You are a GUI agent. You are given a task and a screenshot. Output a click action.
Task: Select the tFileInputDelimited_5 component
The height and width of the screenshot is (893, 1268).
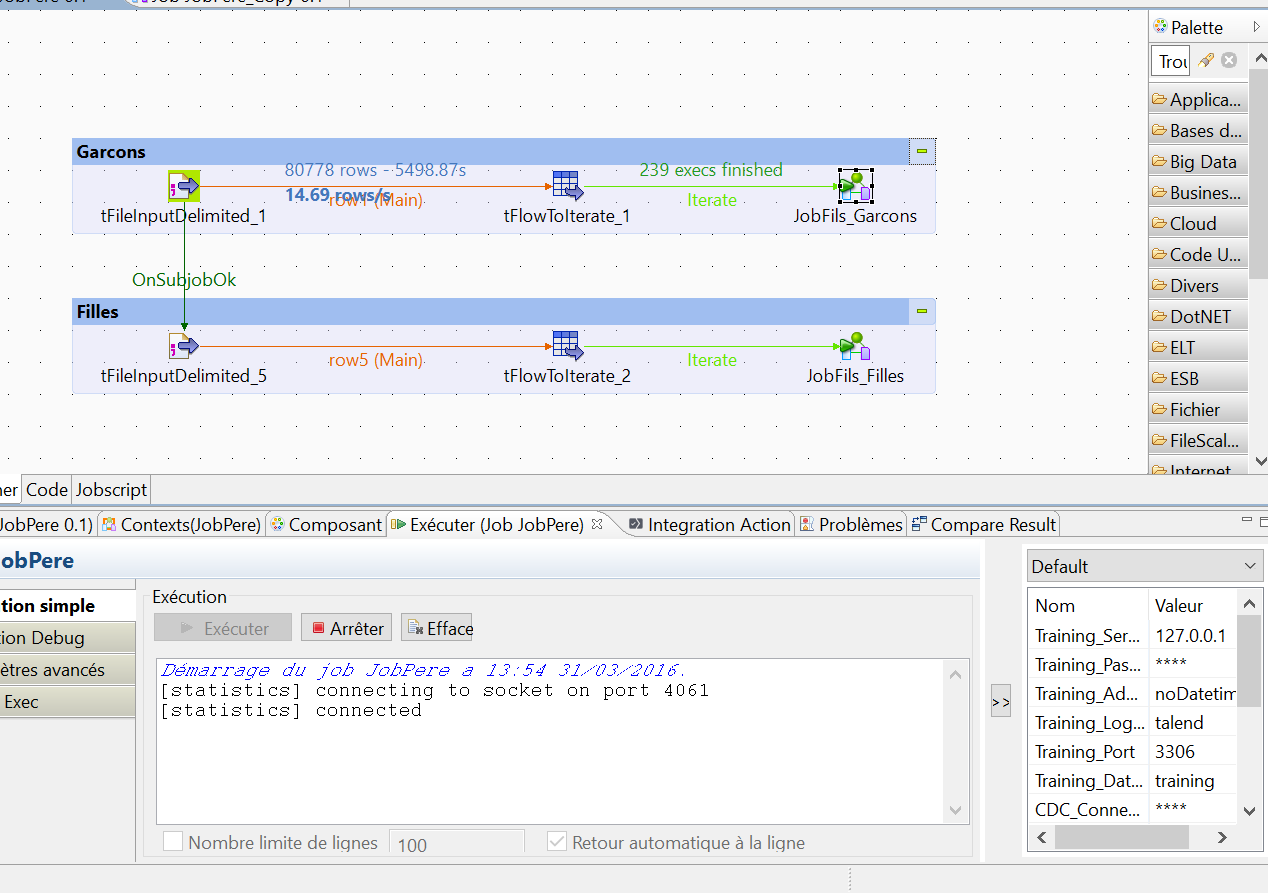click(184, 345)
